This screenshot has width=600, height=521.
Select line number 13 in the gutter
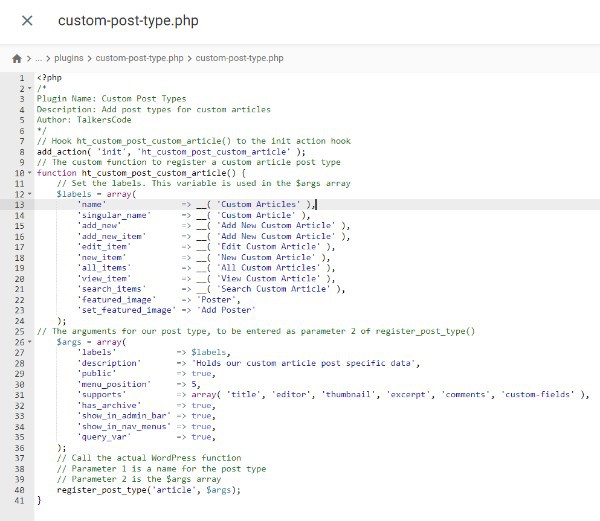coord(20,205)
